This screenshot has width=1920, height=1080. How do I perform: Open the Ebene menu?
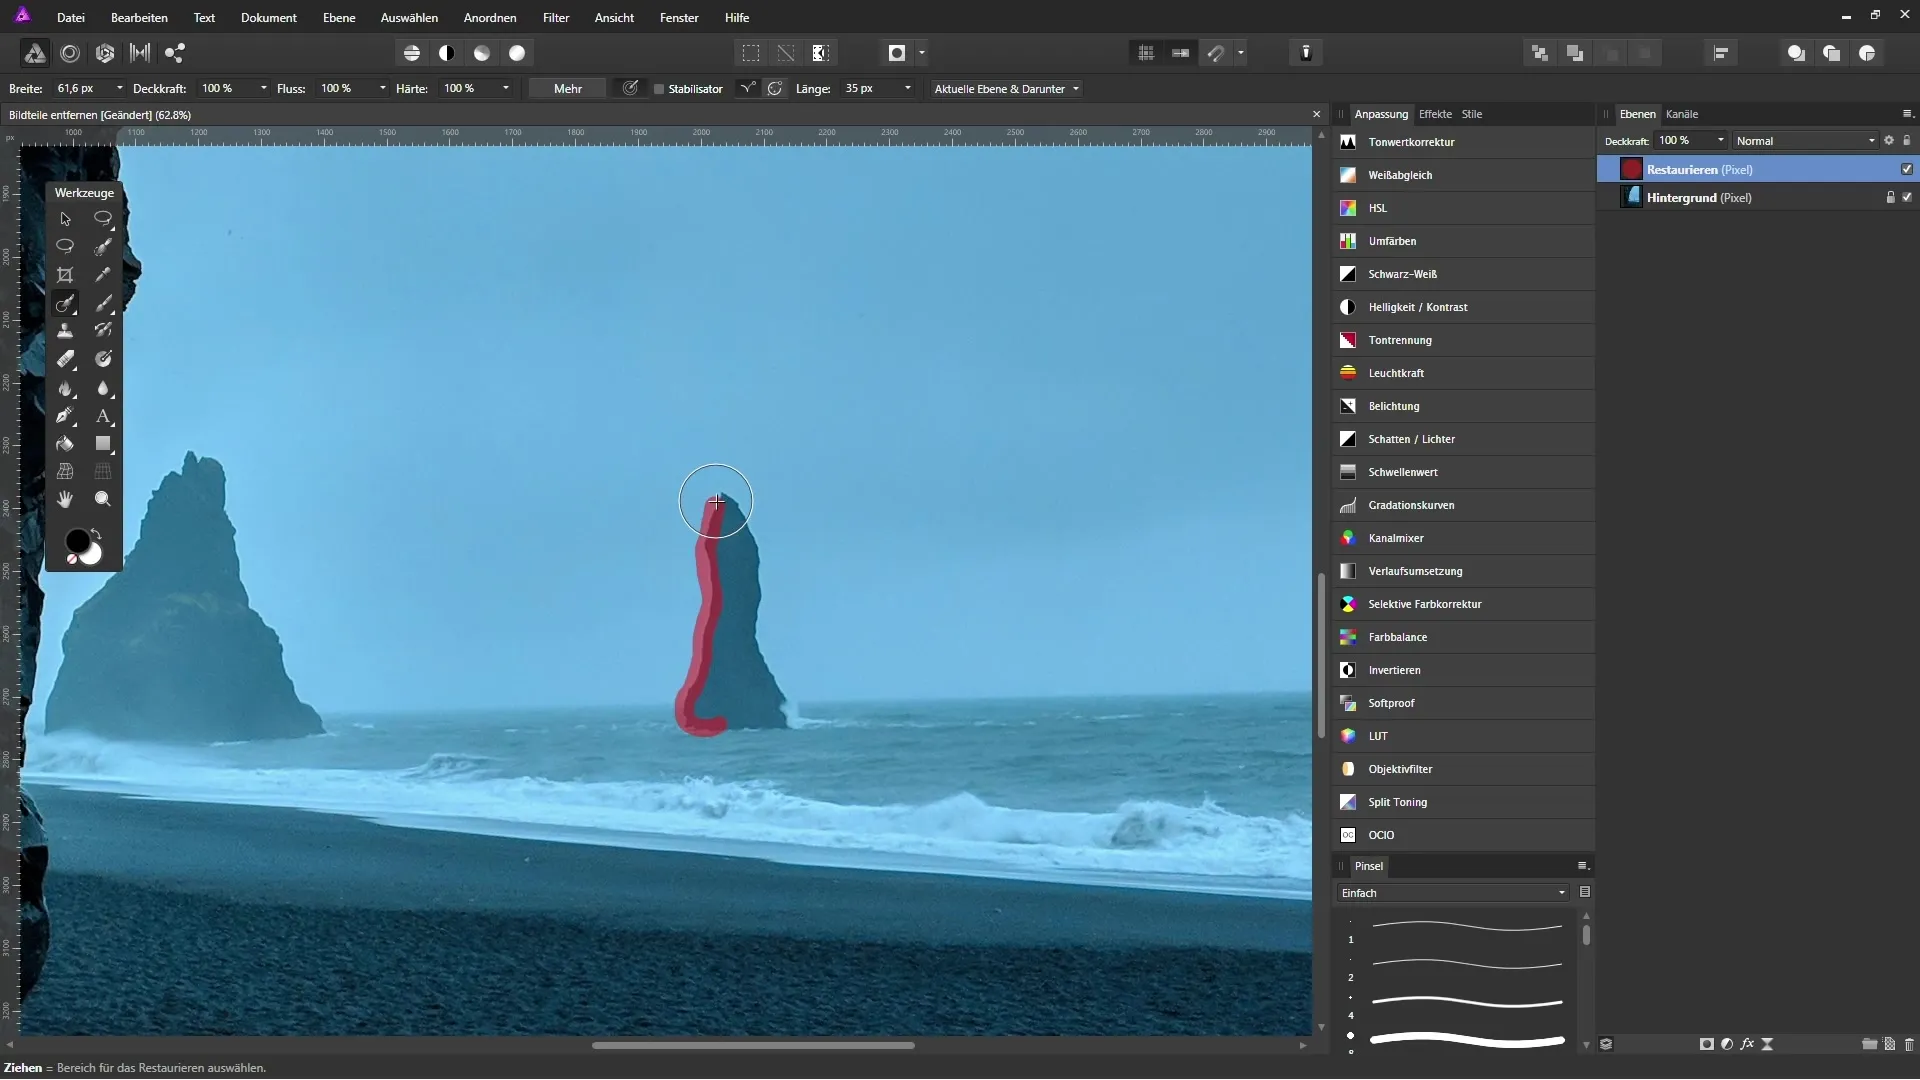coord(339,17)
